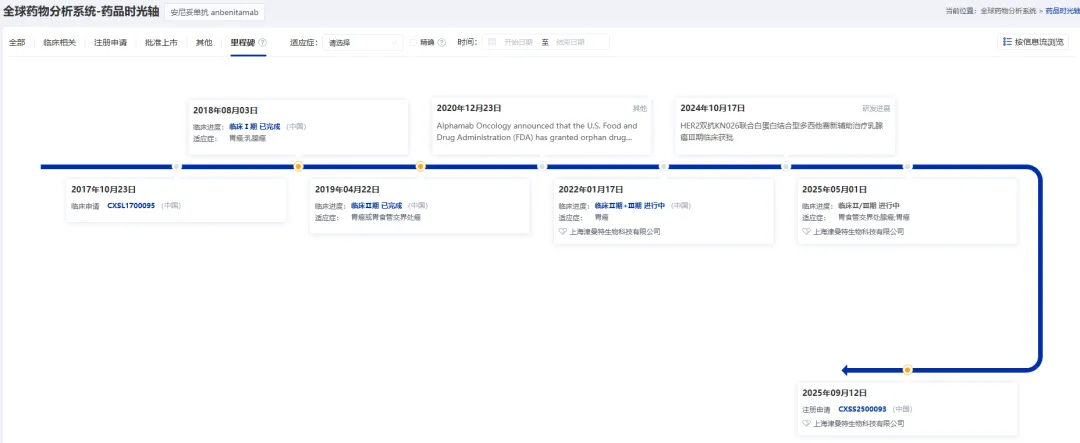This screenshot has width=1080, height=443.
Task: Click the heart icon in 2025年09月12日 card
Action: [806, 423]
